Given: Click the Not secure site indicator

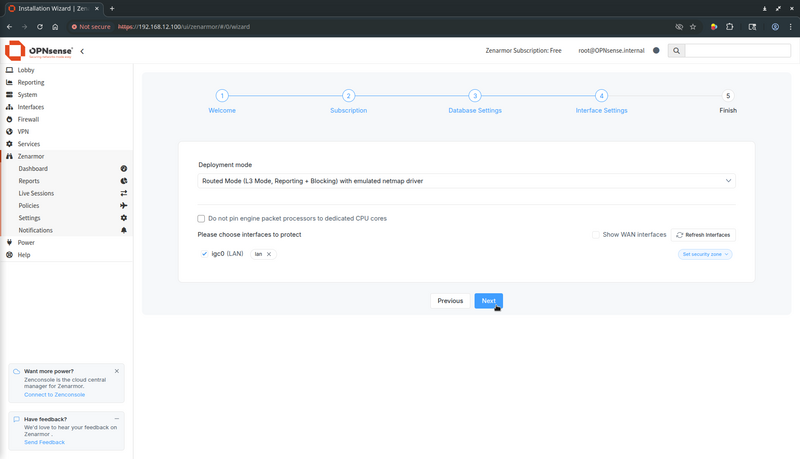Looking at the screenshot, I should (91, 27).
